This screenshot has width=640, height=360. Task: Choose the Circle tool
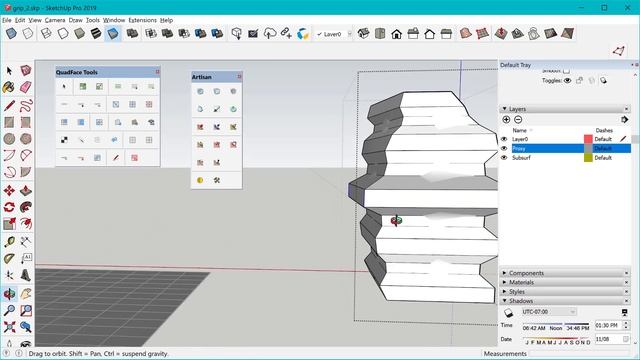(9, 139)
